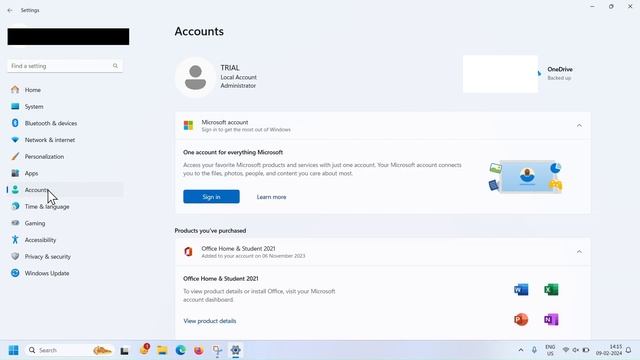Click the OneNote app icon
Viewport: 640px width, 360px height.
pyautogui.click(x=551, y=320)
